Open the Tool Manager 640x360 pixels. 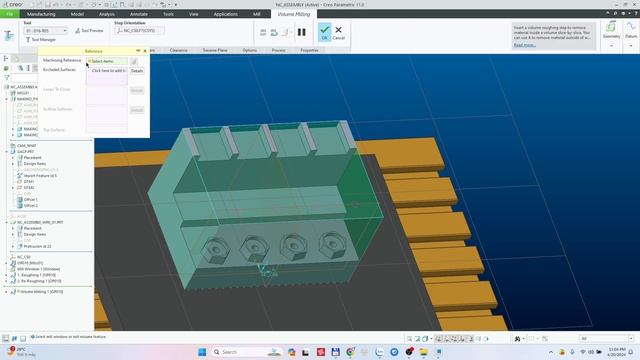click(41, 40)
